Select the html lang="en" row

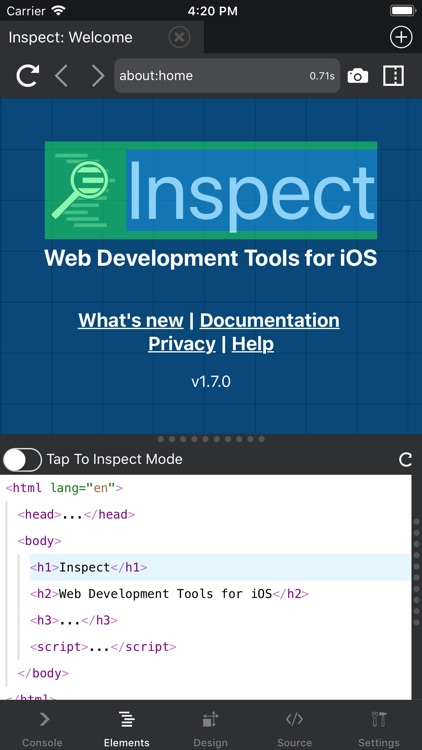[x=64, y=488]
